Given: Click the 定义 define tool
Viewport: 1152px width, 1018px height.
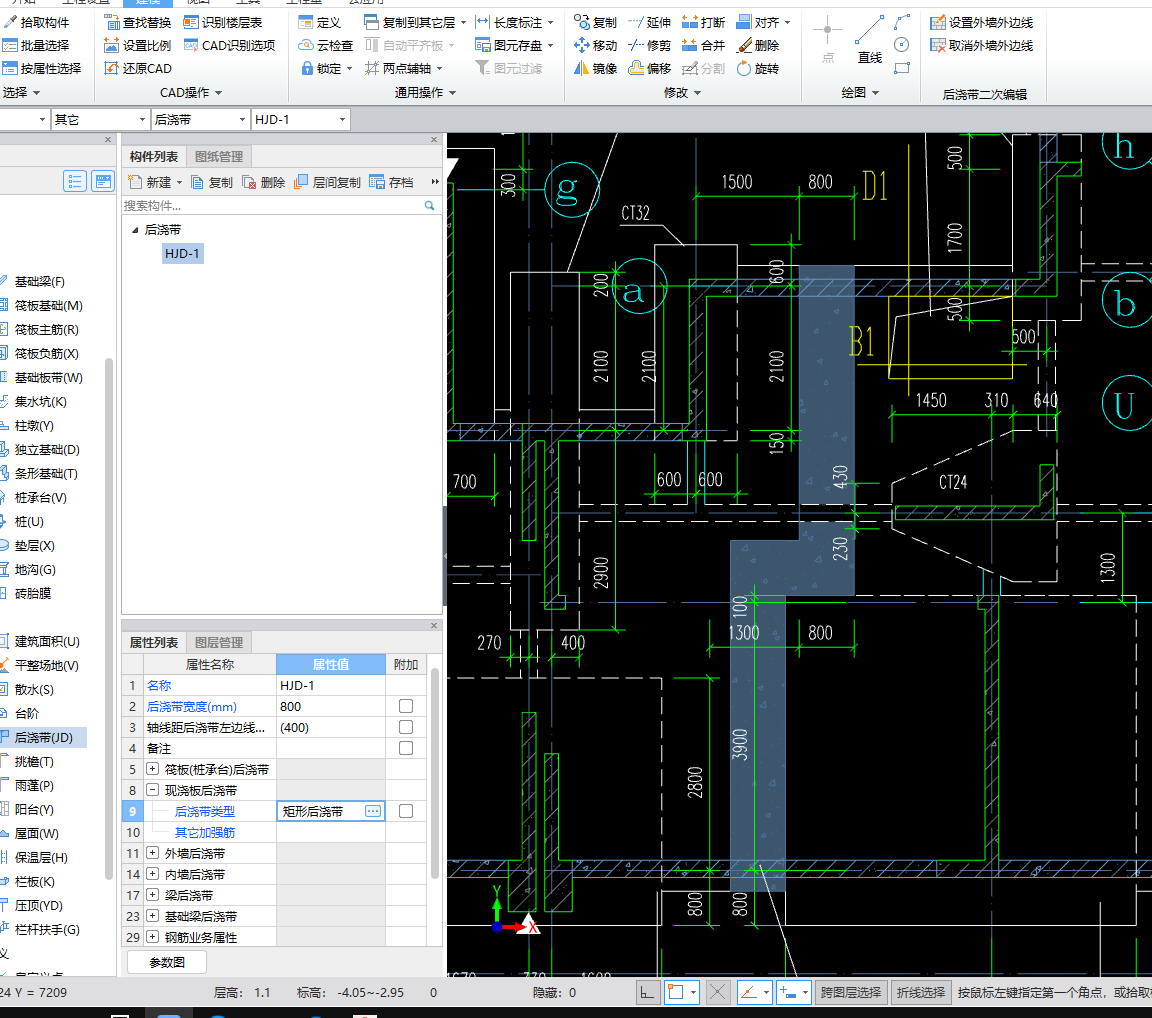Looking at the screenshot, I should (320, 23).
